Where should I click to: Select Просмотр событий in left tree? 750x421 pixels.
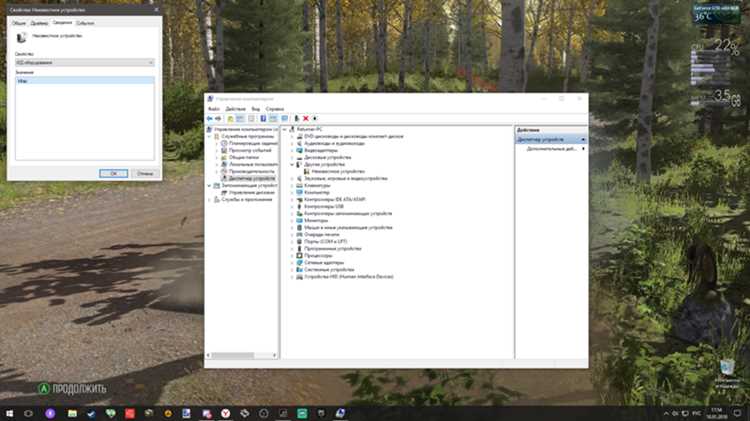tap(250, 150)
